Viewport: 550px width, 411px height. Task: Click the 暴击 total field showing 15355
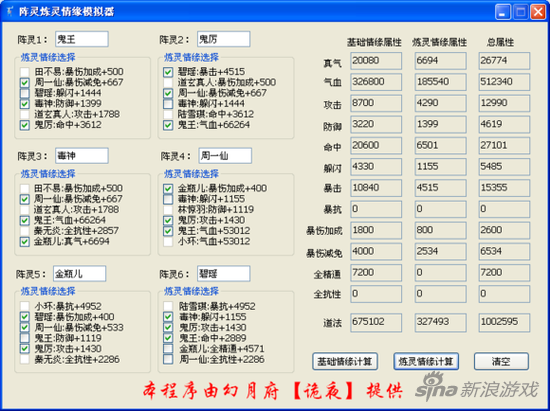tap(504, 188)
